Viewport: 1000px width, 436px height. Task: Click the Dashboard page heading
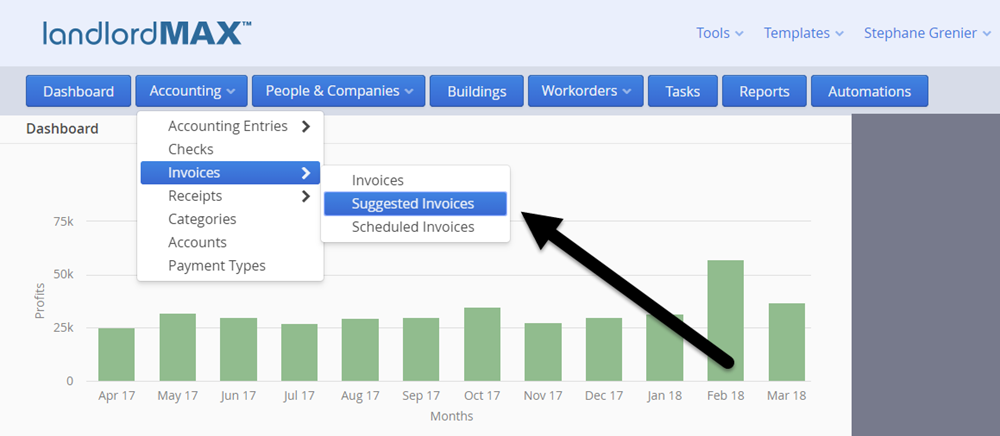click(x=62, y=129)
